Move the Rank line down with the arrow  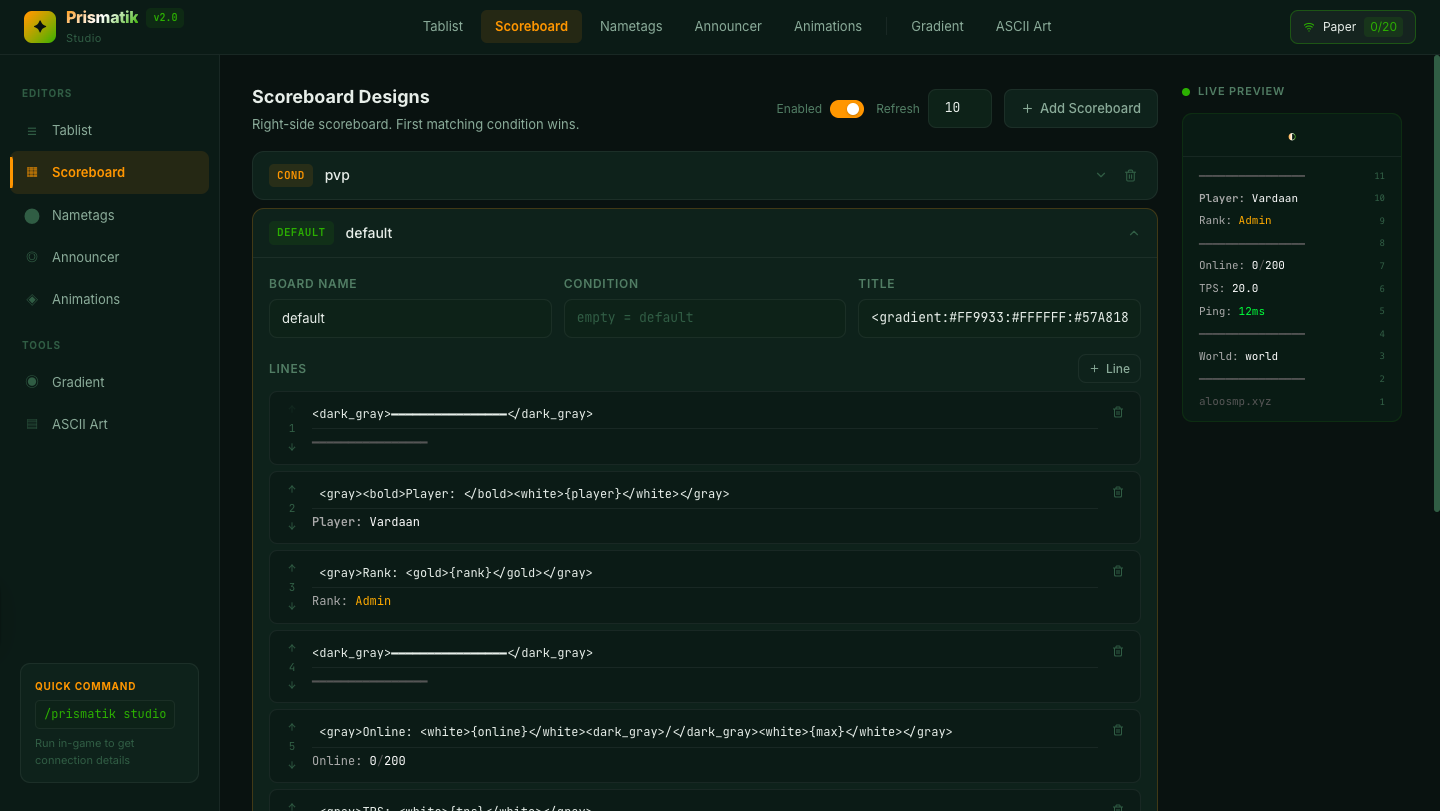[x=292, y=606]
